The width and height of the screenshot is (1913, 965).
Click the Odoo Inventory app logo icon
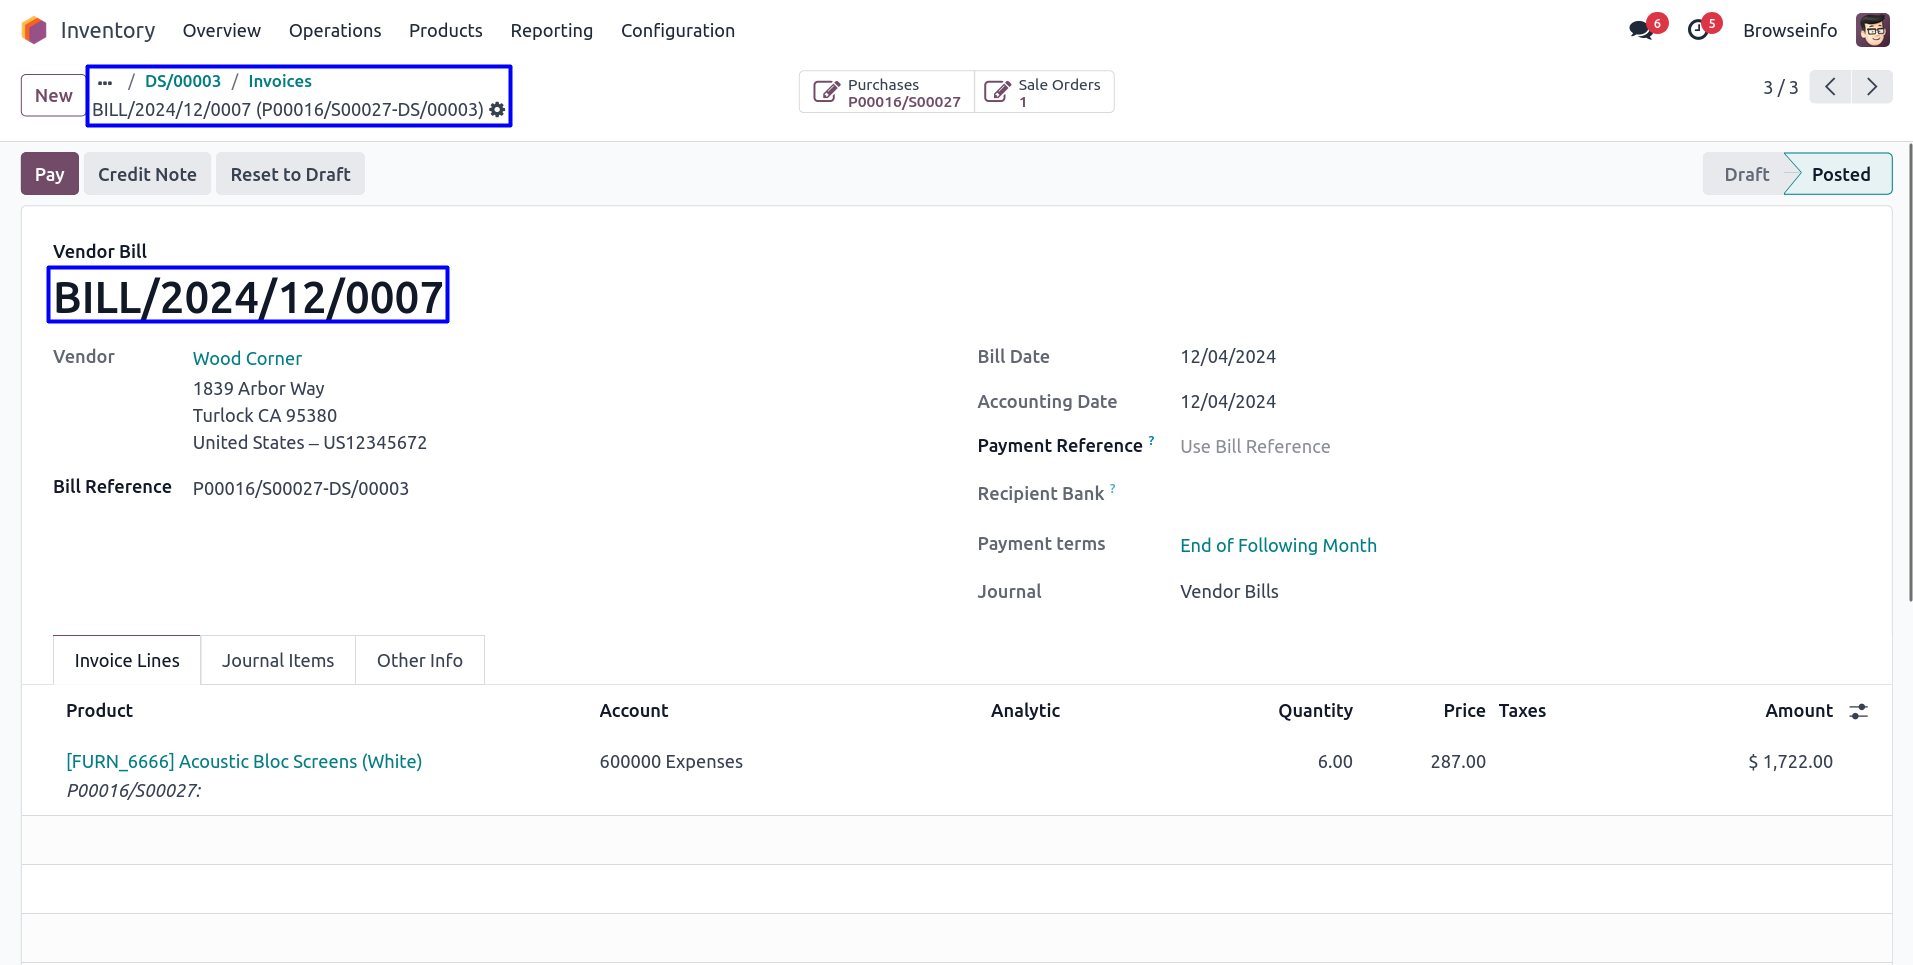pos(34,31)
